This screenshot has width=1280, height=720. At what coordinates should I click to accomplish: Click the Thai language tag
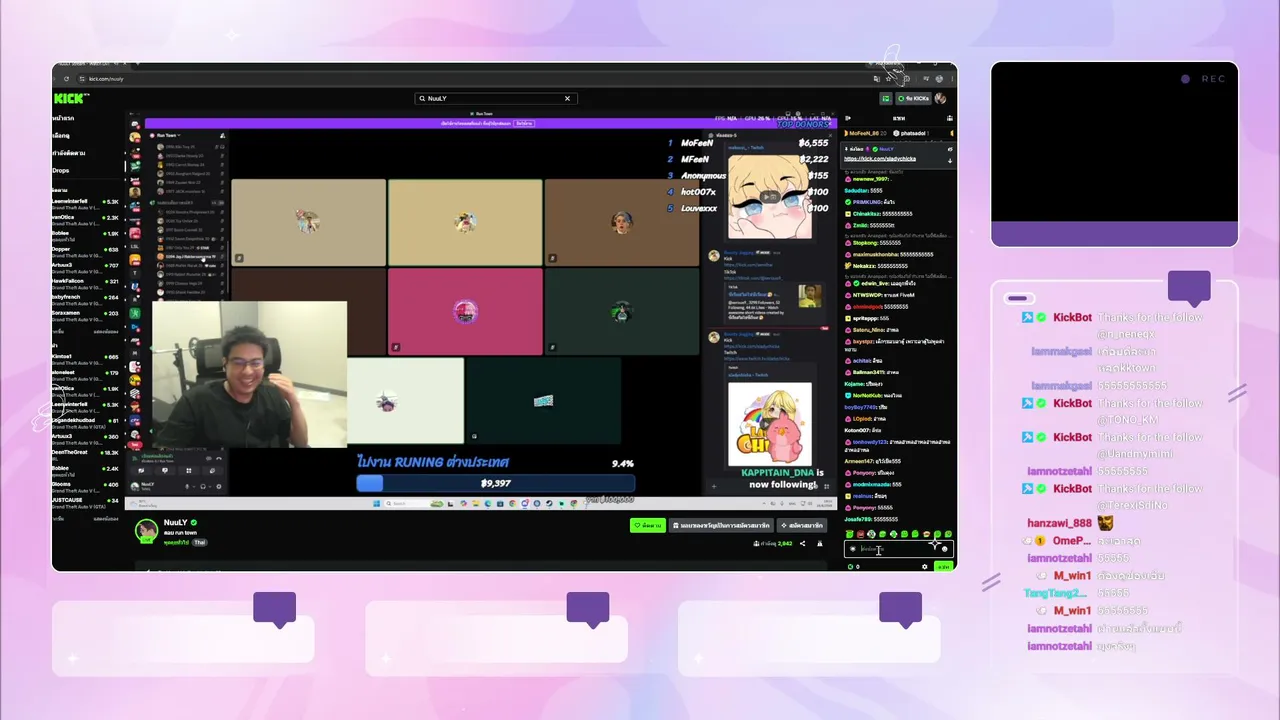(199, 542)
